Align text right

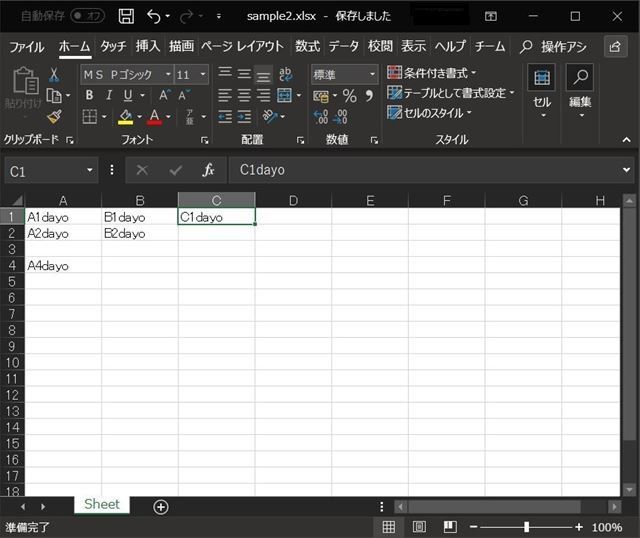[x=263, y=96]
